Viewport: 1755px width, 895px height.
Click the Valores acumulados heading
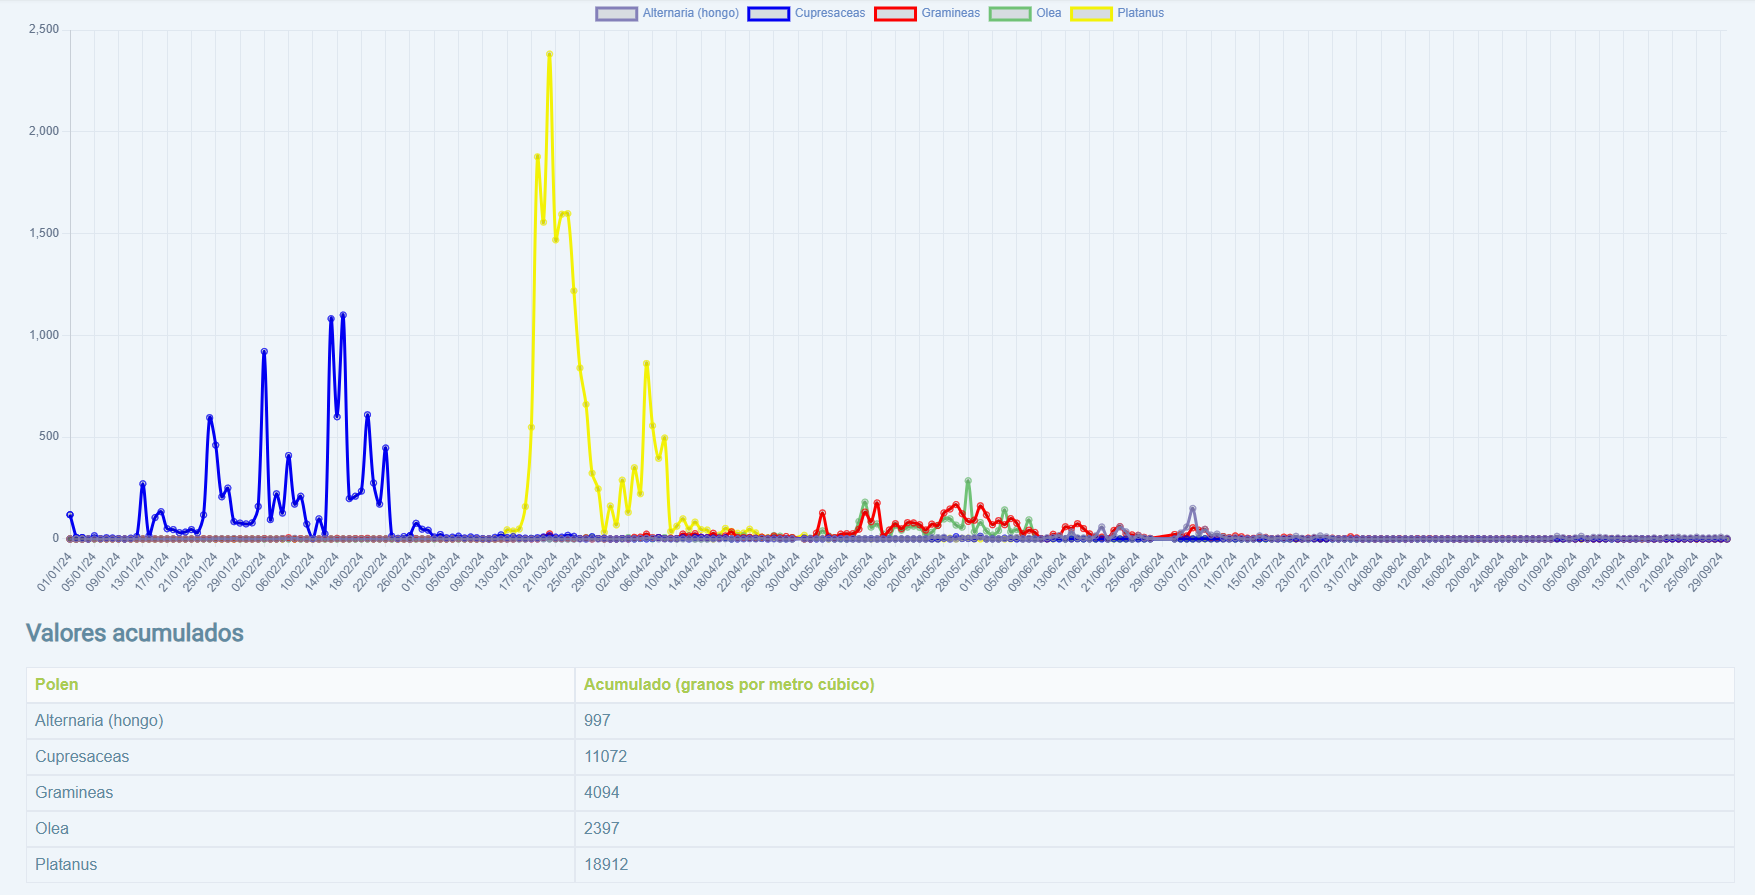point(135,633)
